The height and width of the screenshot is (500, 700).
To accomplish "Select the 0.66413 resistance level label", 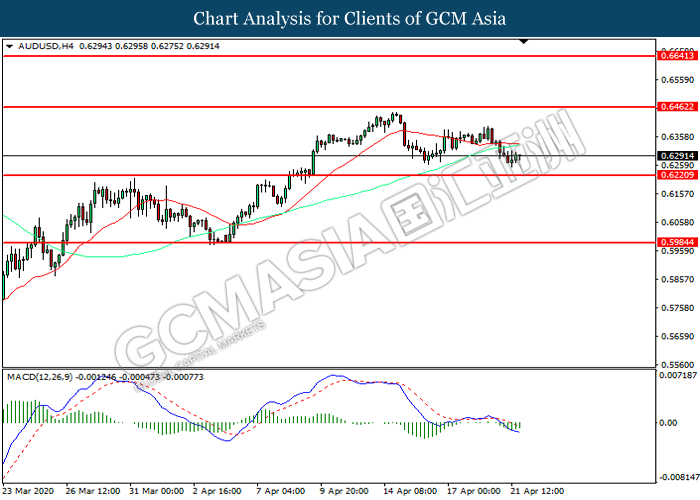I will point(677,56).
